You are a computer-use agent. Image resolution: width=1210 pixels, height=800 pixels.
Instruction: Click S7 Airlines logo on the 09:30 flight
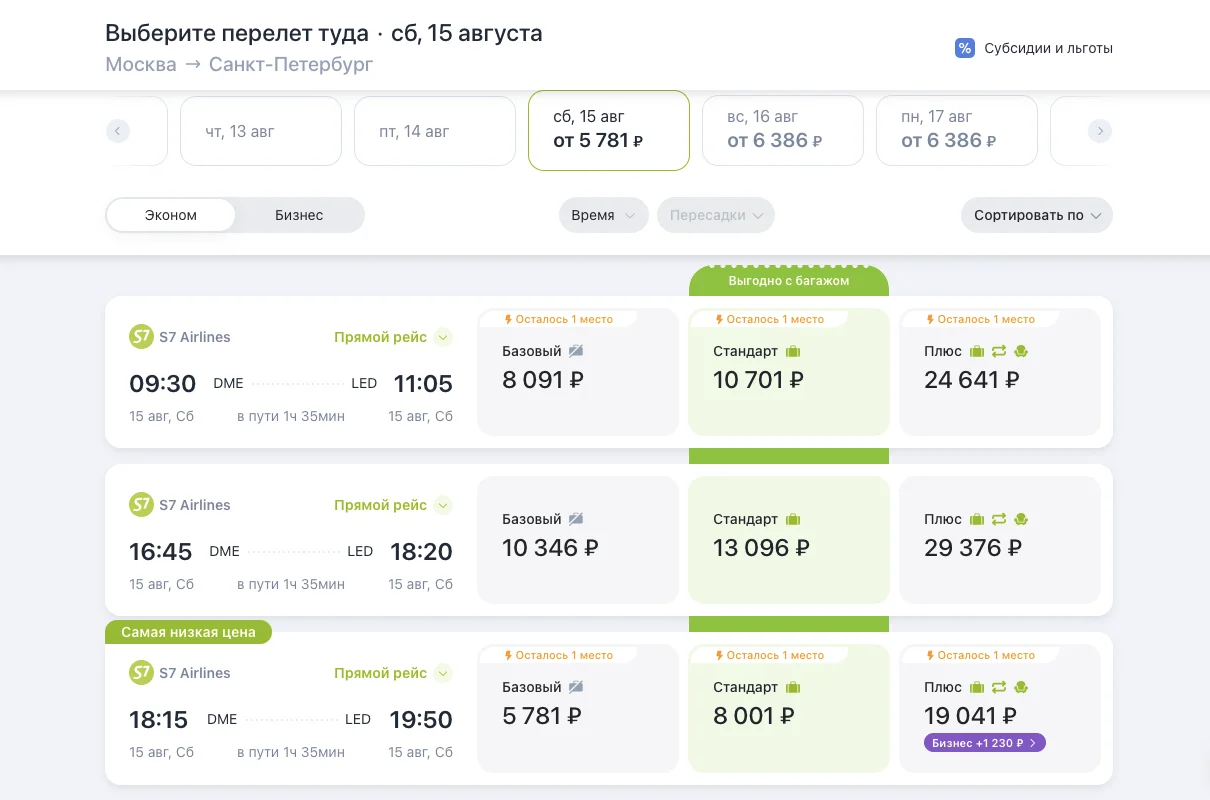click(x=141, y=337)
